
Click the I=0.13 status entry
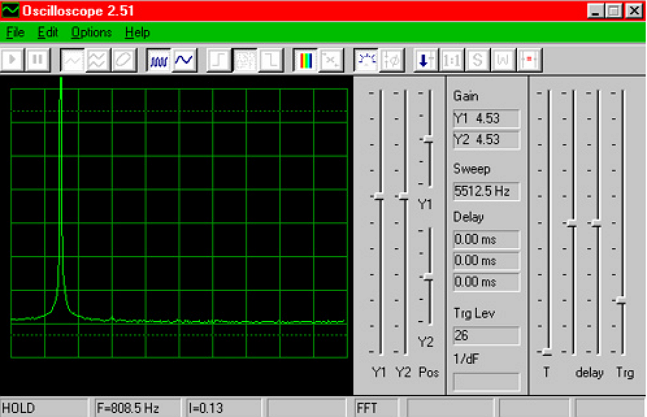coord(223,408)
